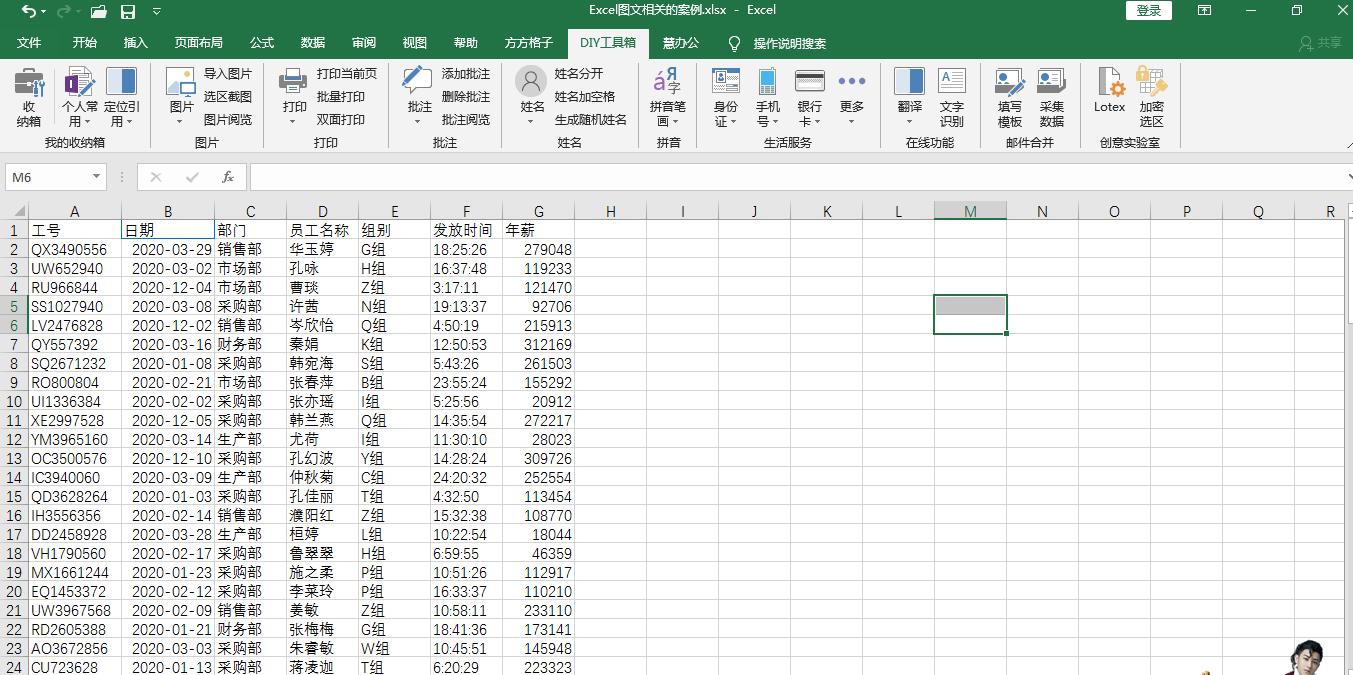This screenshot has height=675, width=1353.
Task: Click the 登录 login button
Action: click(1149, 11)
